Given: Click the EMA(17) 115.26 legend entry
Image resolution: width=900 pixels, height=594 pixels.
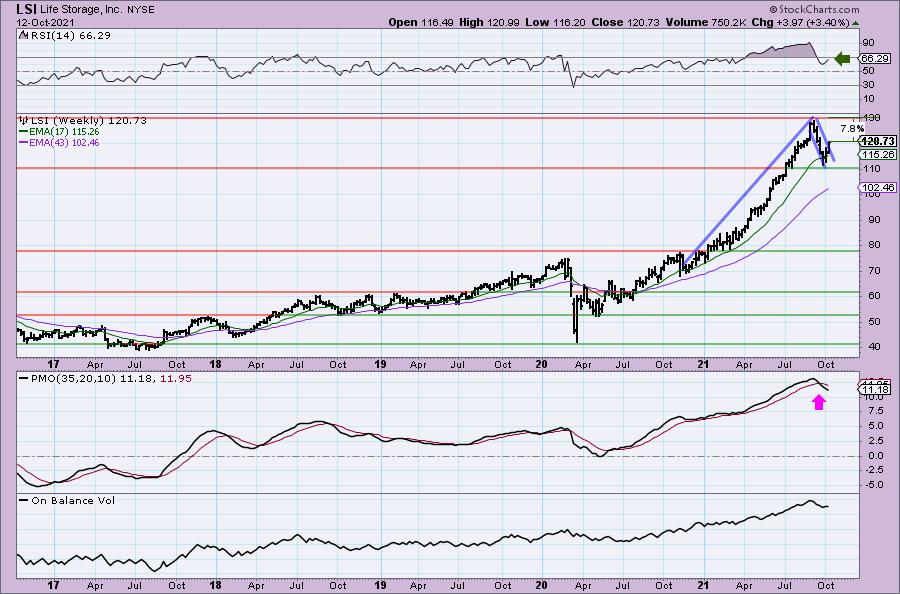Looking at the screenshot, I should (64, 131).
